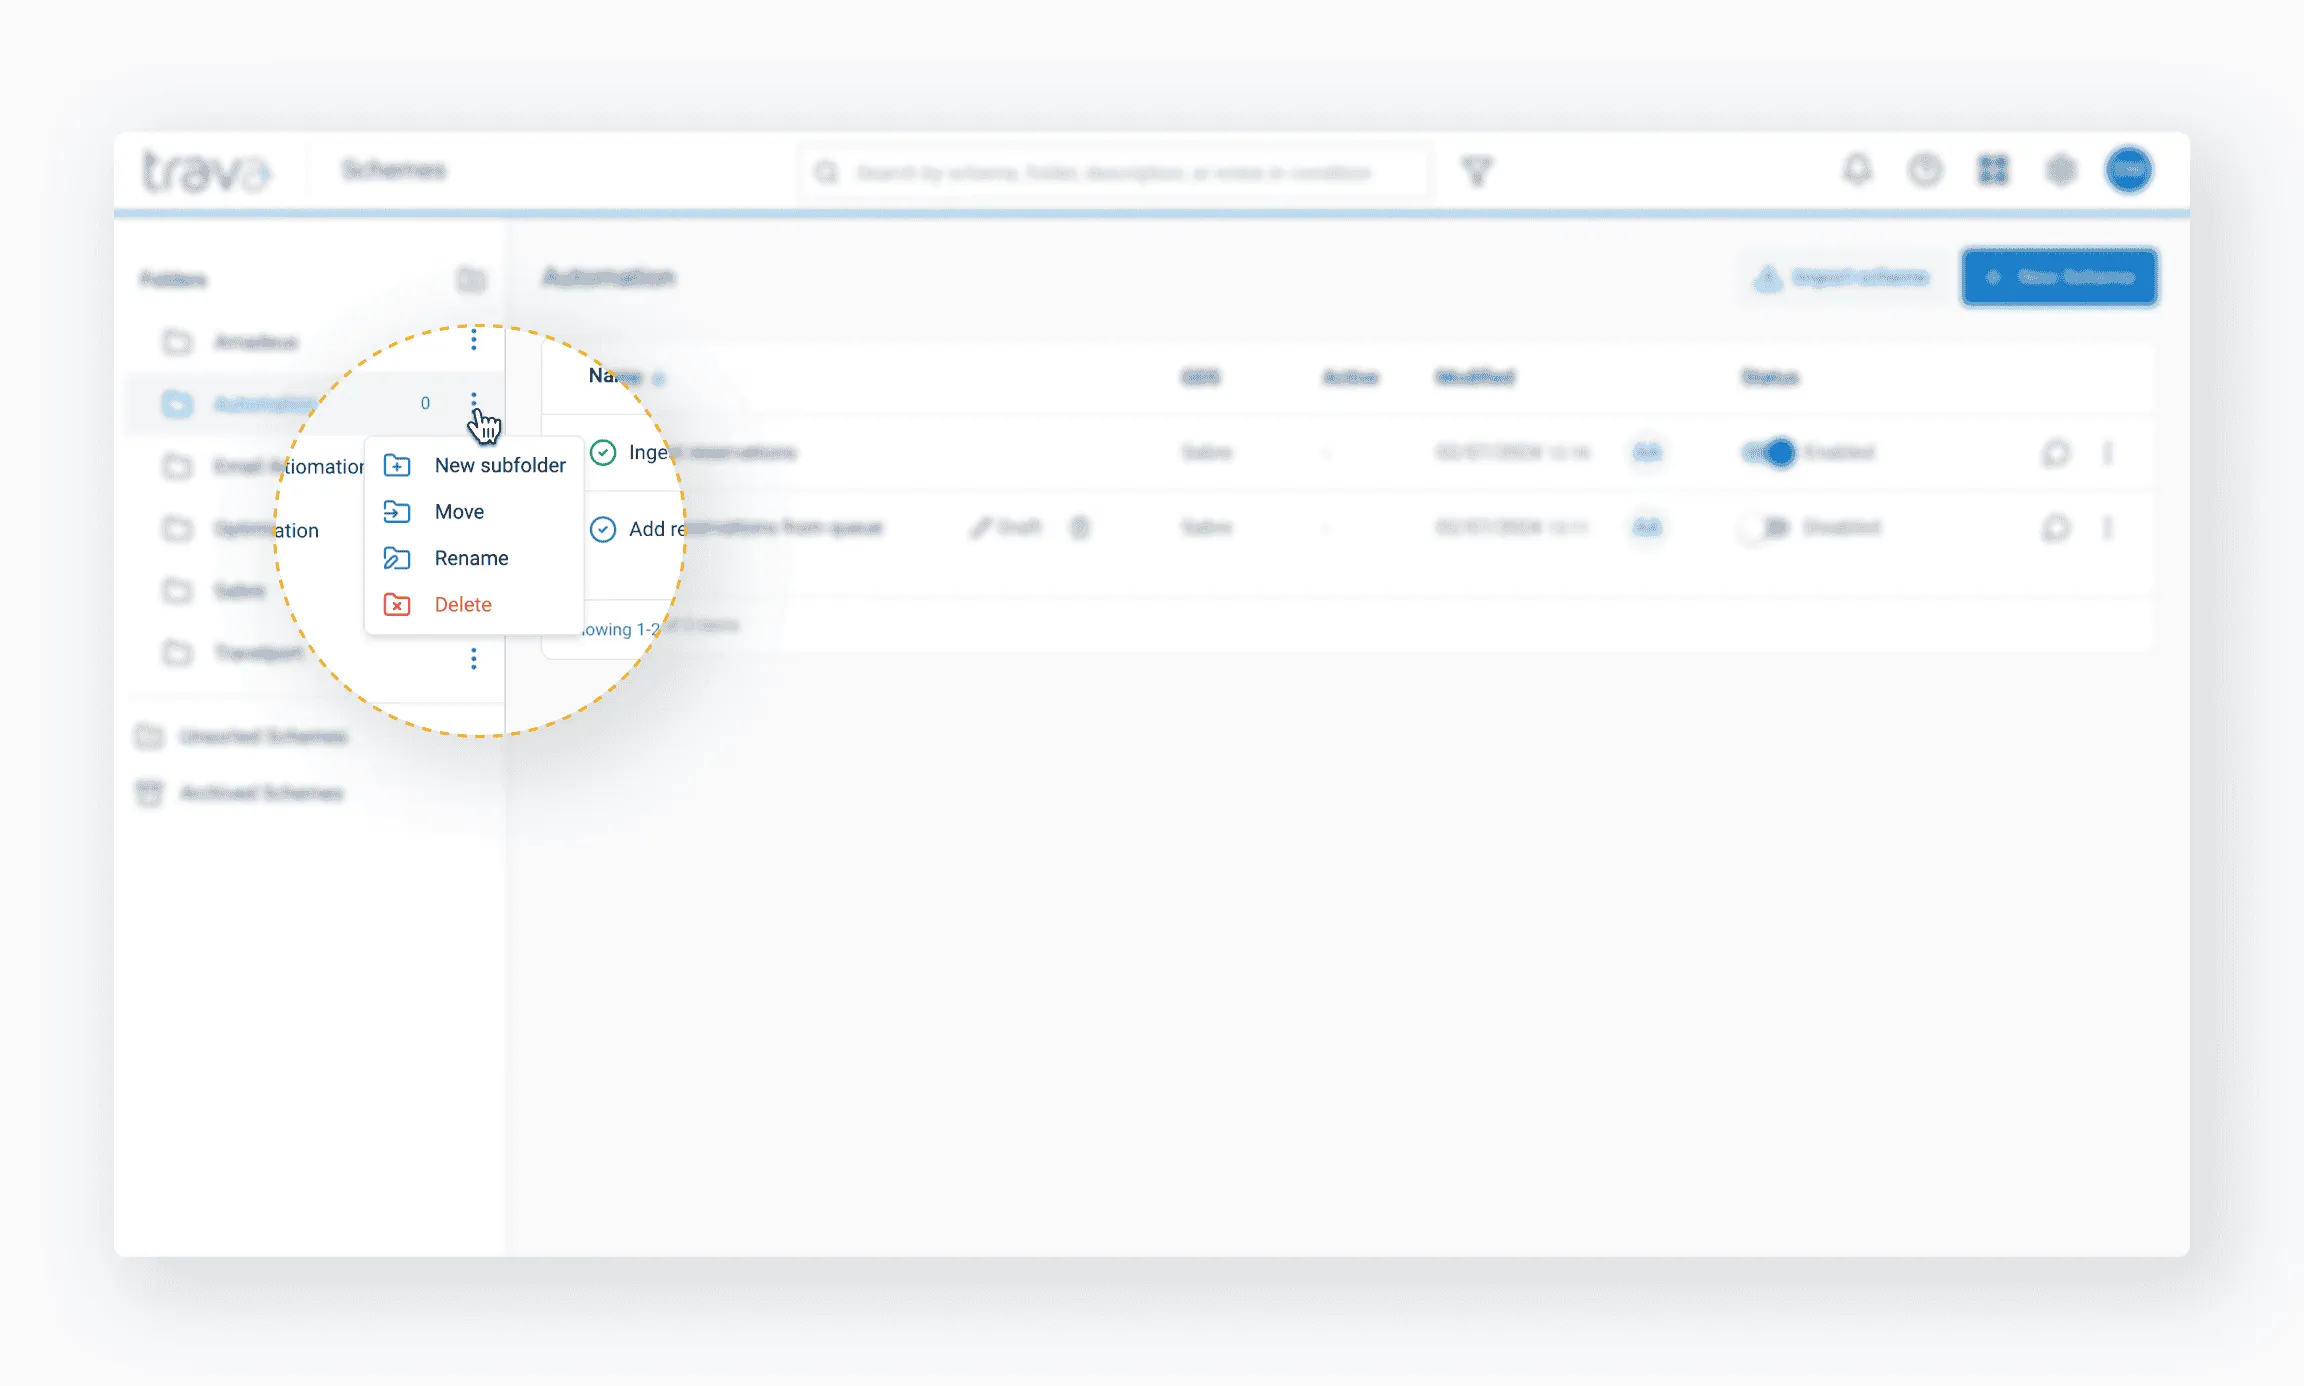Click the add folder icon beside Folders
The image size is (2304, 1386).
pyautogui.click(x=470, y=279)
